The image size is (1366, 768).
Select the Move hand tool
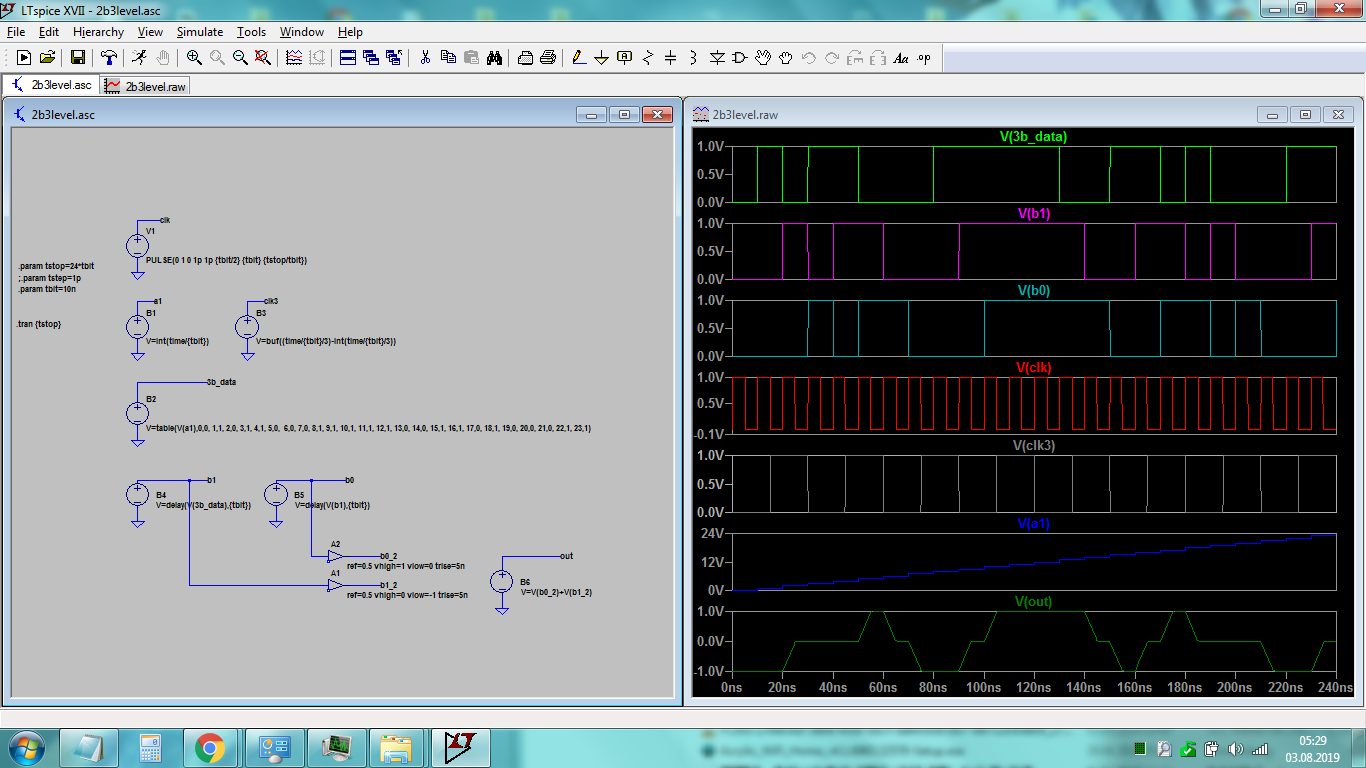(763, 58)
